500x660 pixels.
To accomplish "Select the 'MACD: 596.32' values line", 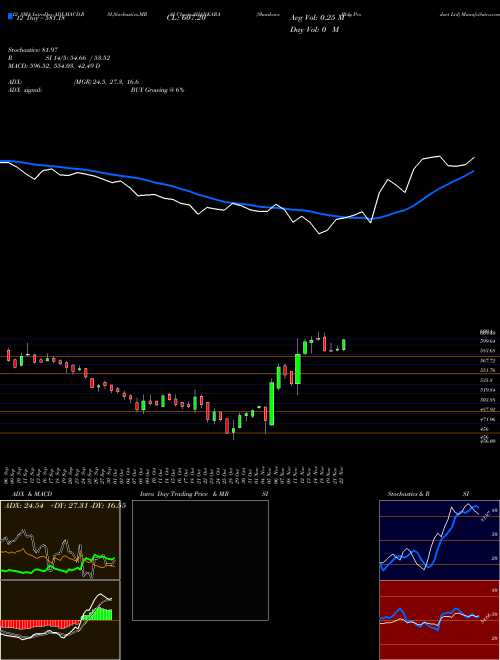I will [54, 66].
